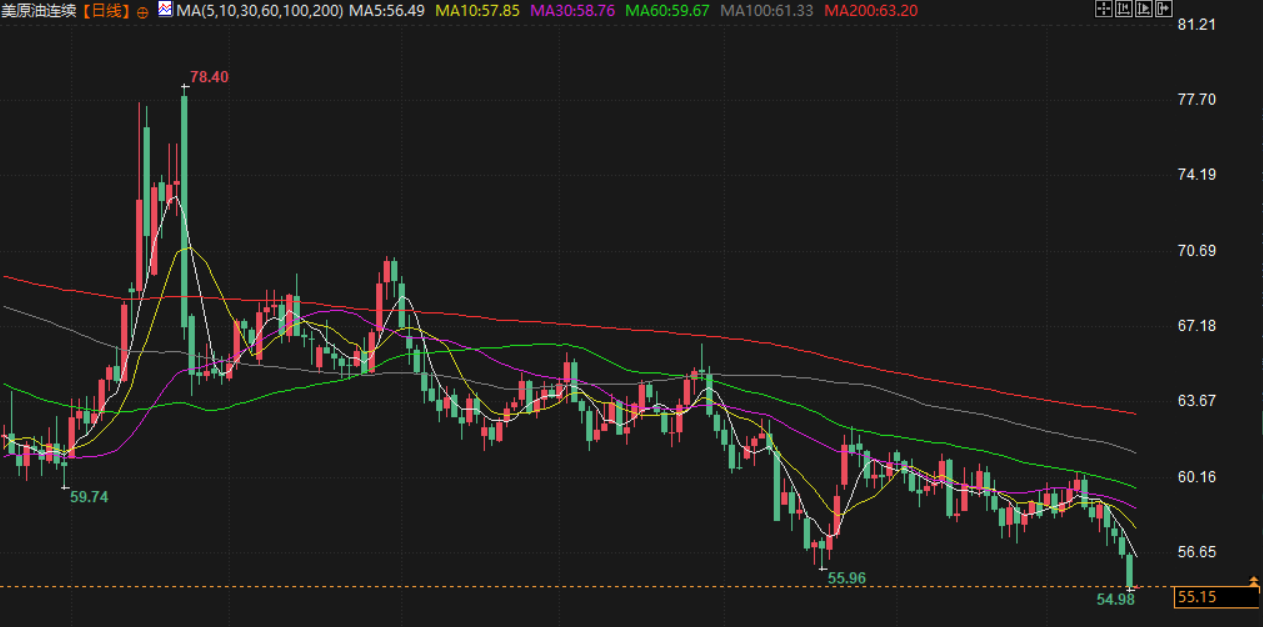Viewport: 1263px width, 627px height.
Task: Select the 【日线】 daily period label
Action: [x=107, y=11]
